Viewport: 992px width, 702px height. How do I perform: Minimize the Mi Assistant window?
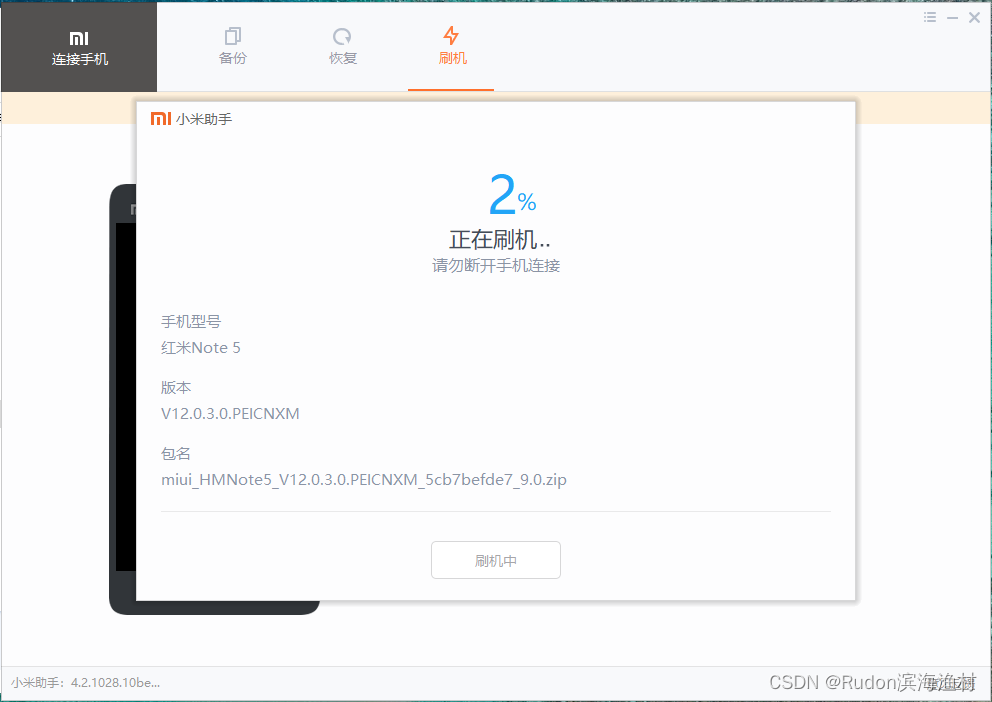coord(952,18)
